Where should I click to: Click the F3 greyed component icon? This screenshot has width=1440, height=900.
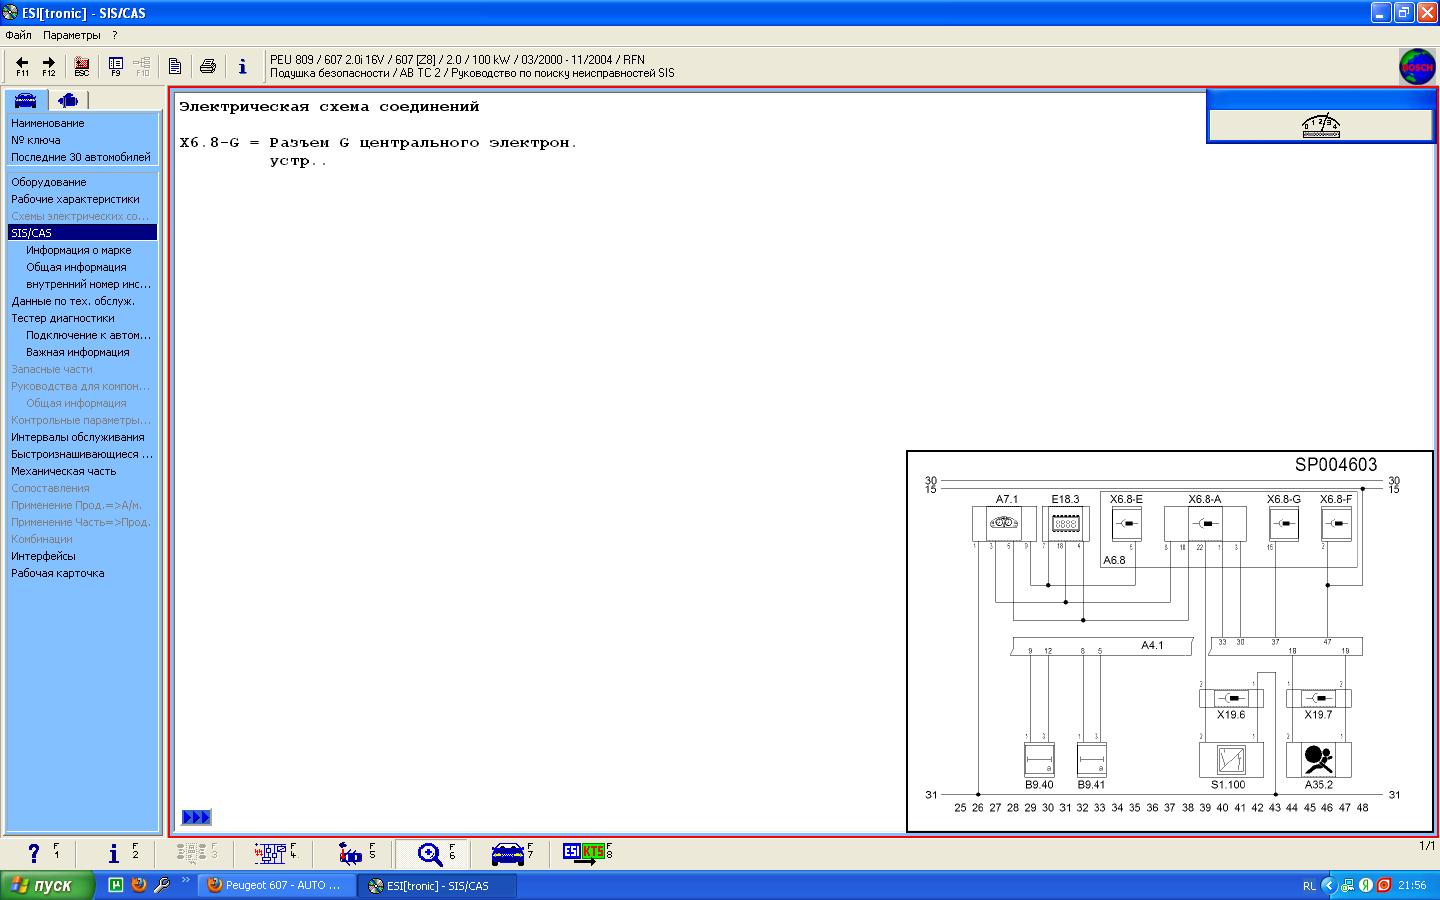coord(196,853)
